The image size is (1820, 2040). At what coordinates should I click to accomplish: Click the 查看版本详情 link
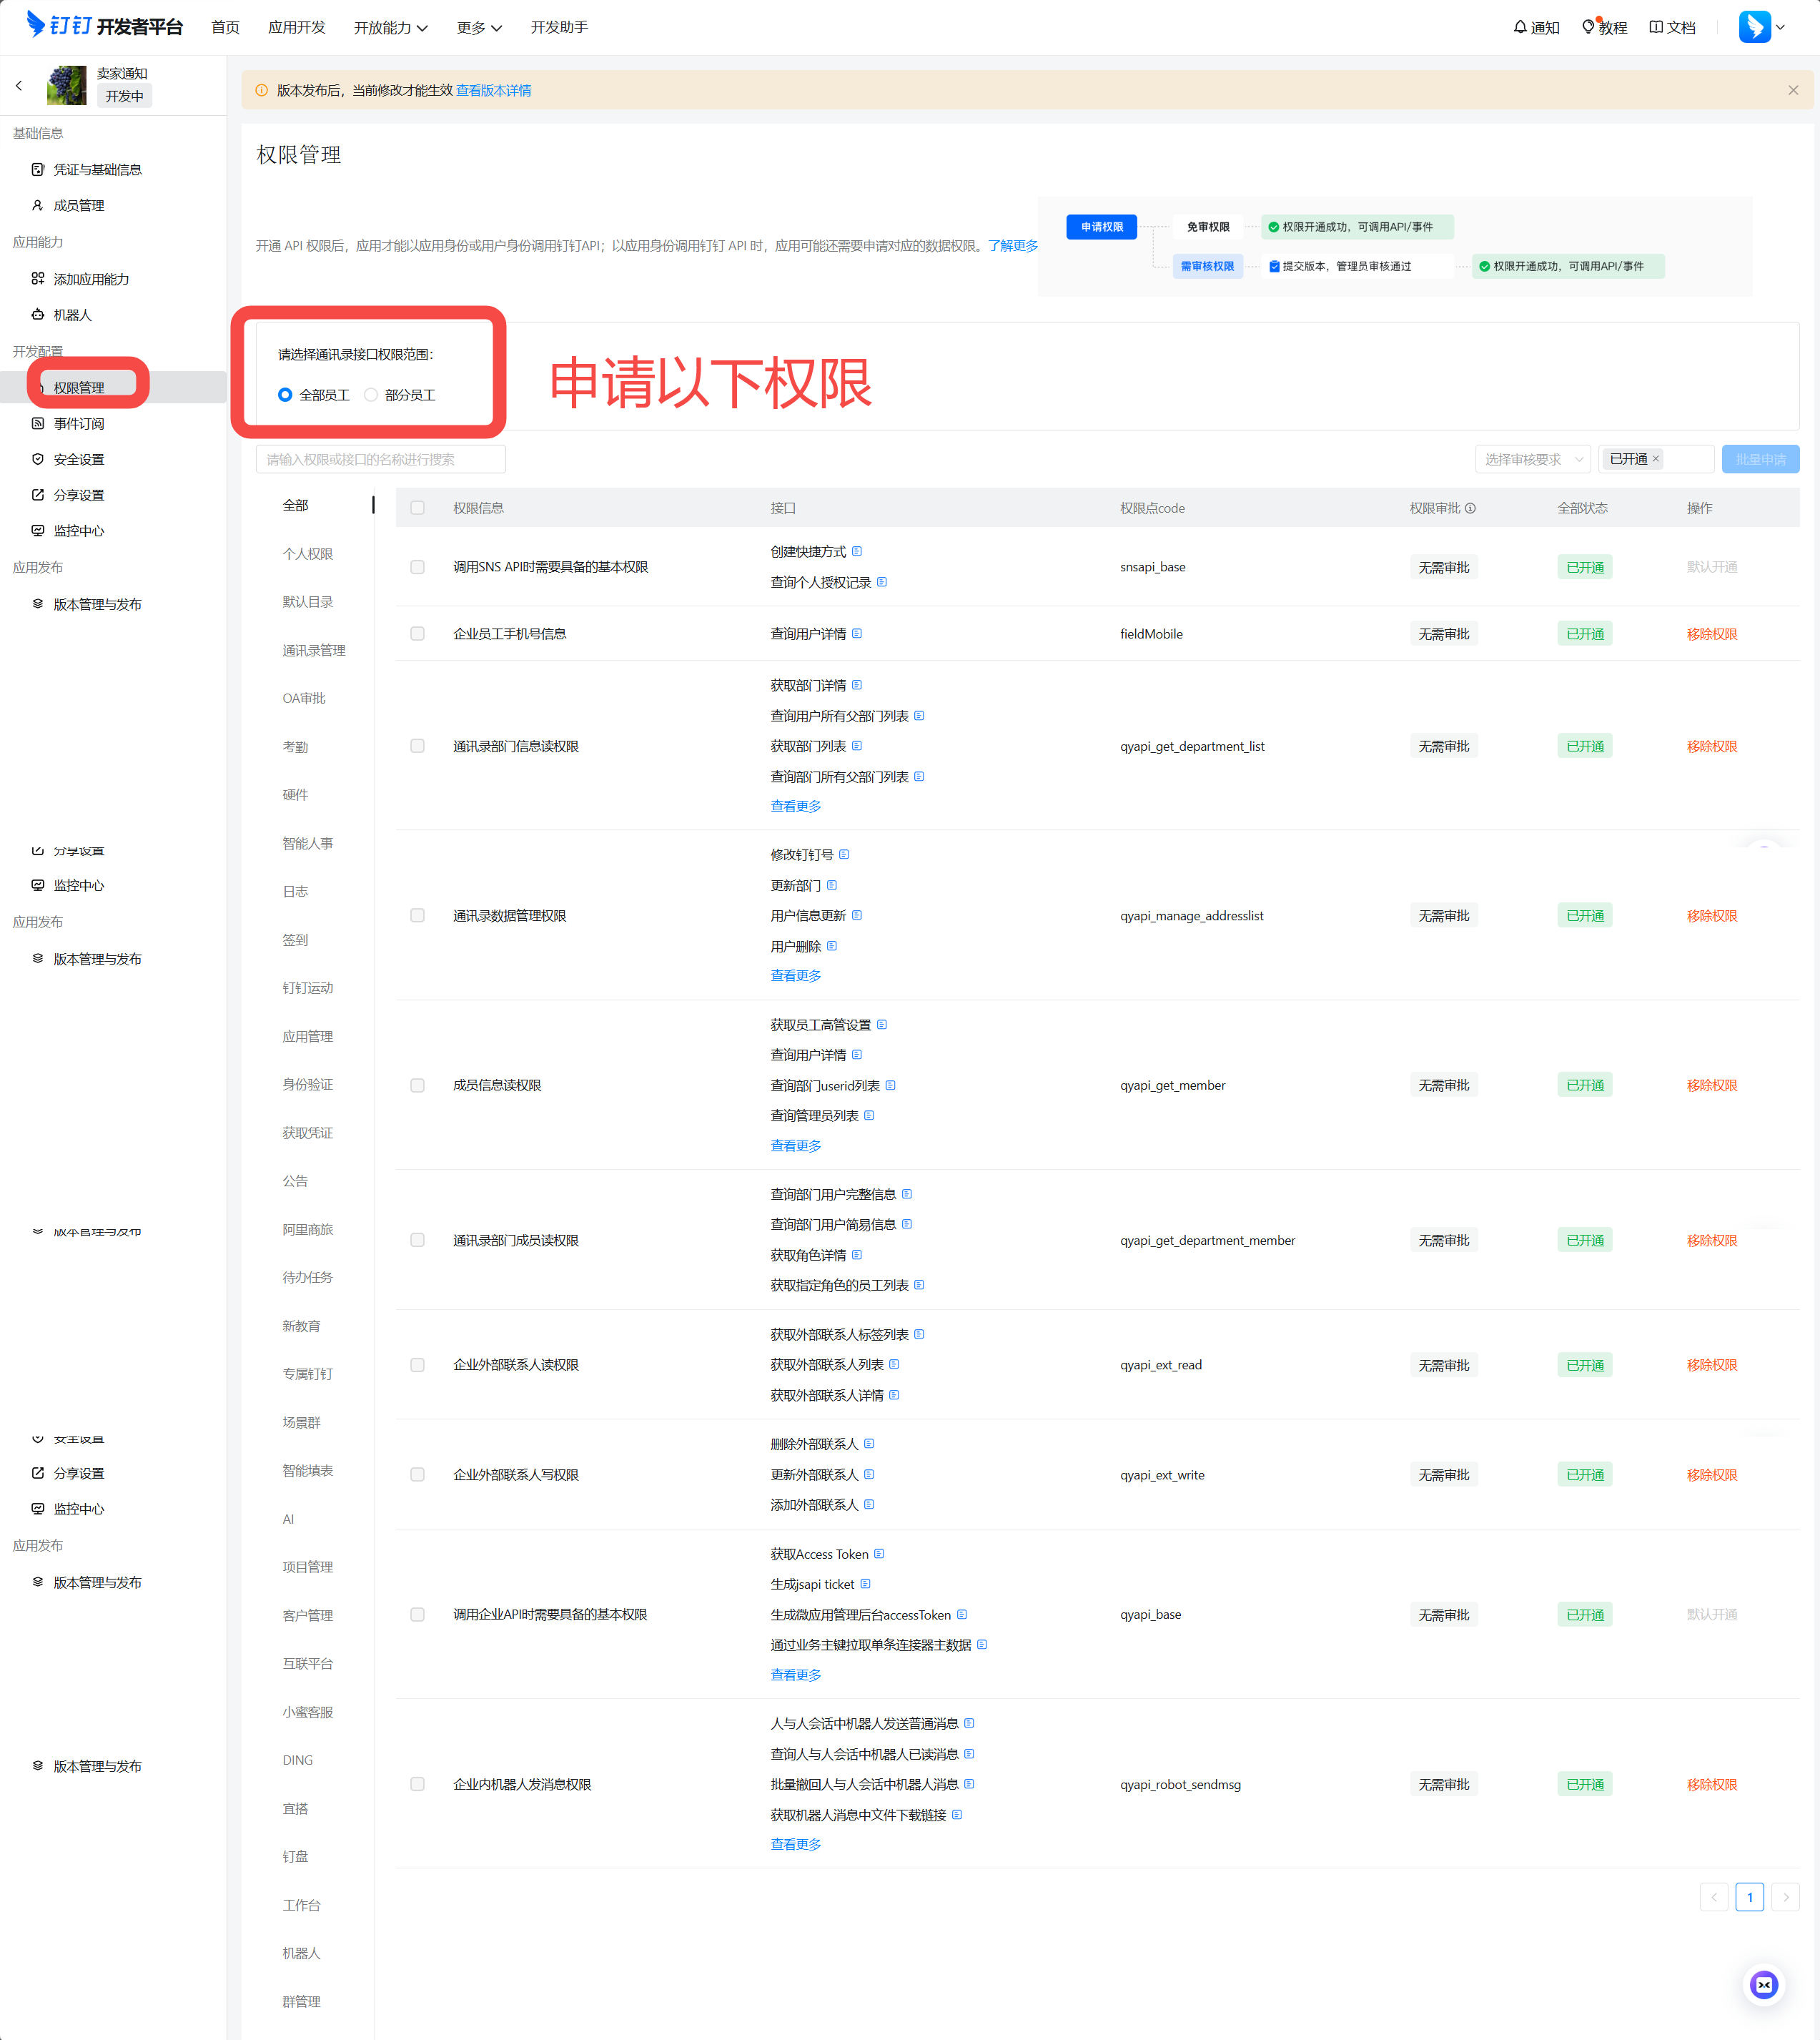[494, 90]
